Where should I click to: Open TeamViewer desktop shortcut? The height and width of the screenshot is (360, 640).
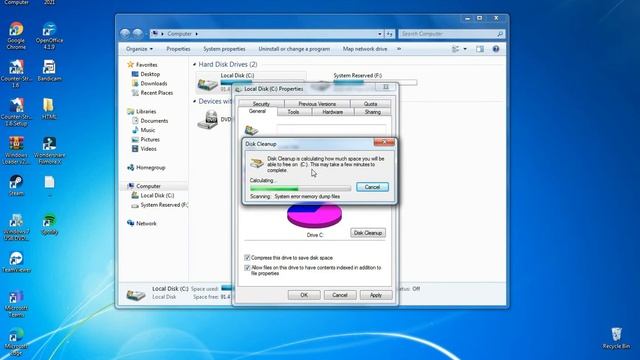click(16, 262)
